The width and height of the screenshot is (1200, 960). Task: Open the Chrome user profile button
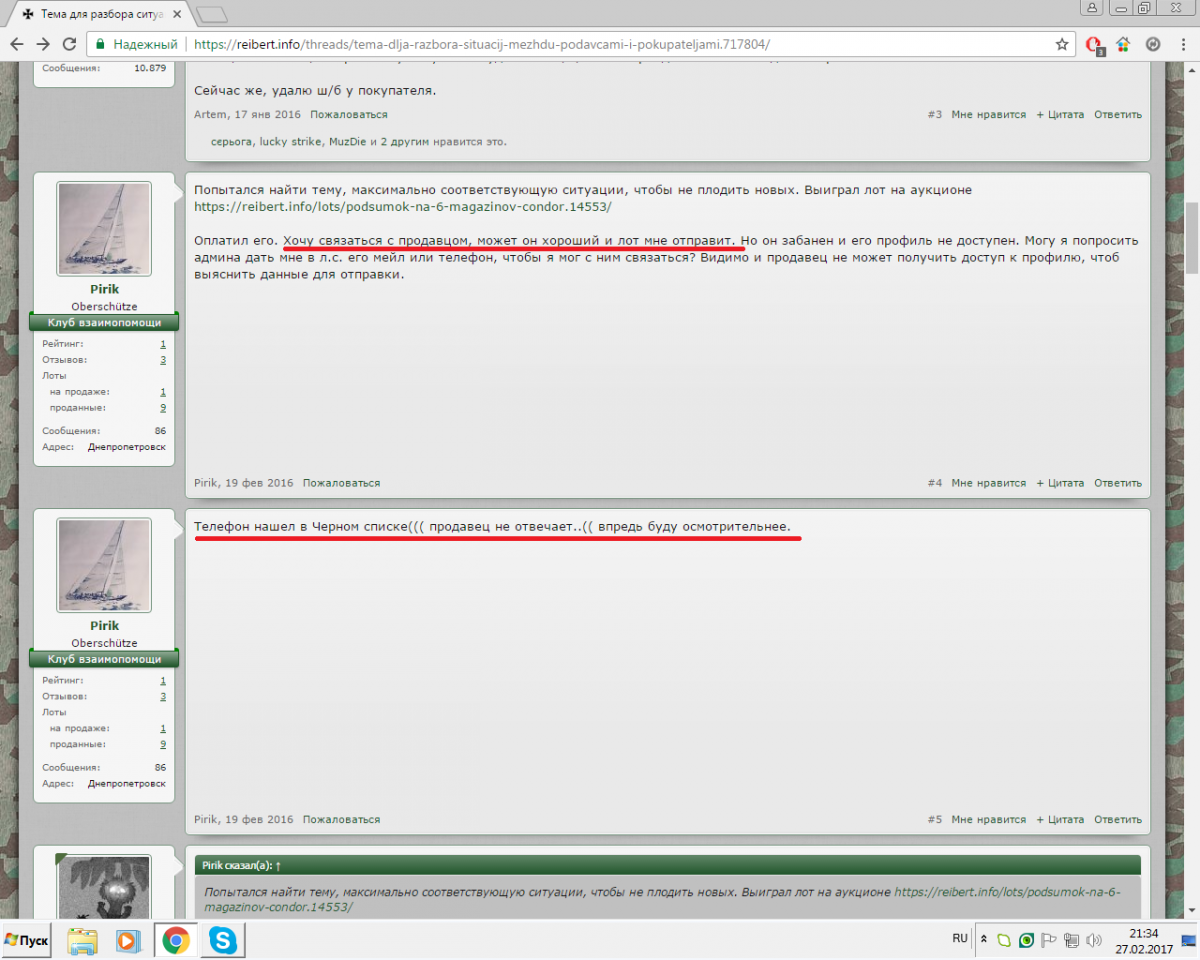tap(1092, 7)
